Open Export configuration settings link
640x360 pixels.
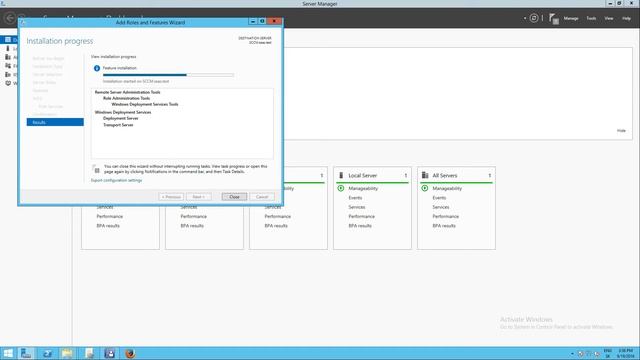tap(116, 180)
